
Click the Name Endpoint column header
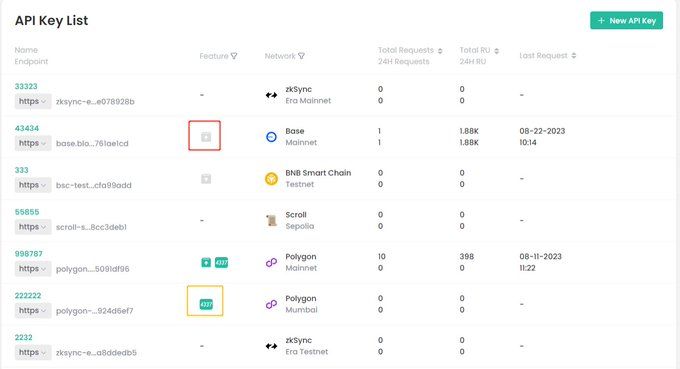pos(31,56)
